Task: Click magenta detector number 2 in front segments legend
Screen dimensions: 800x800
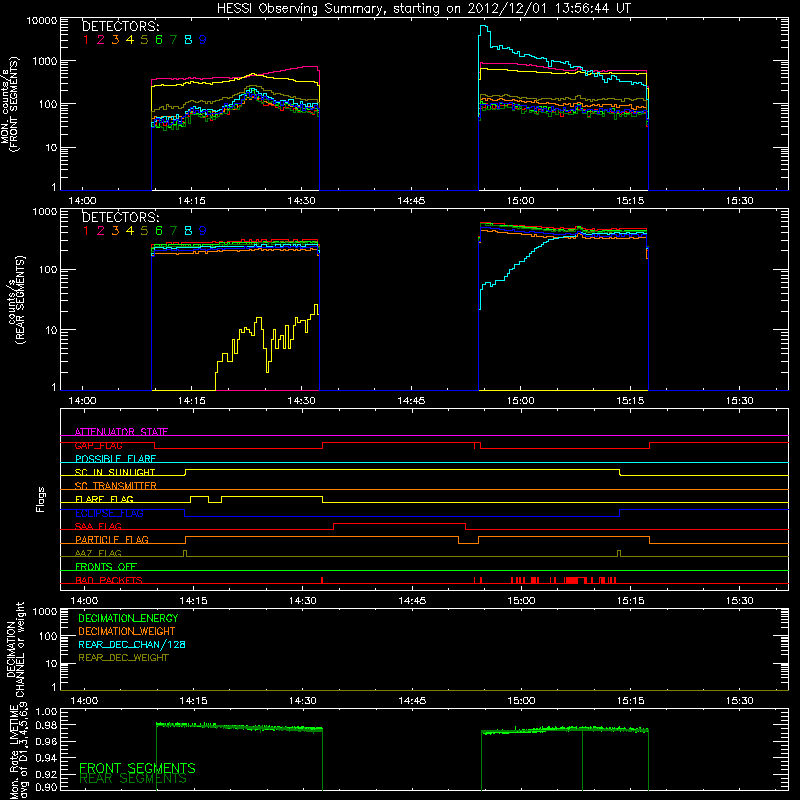Action: [x=101, y=40]
